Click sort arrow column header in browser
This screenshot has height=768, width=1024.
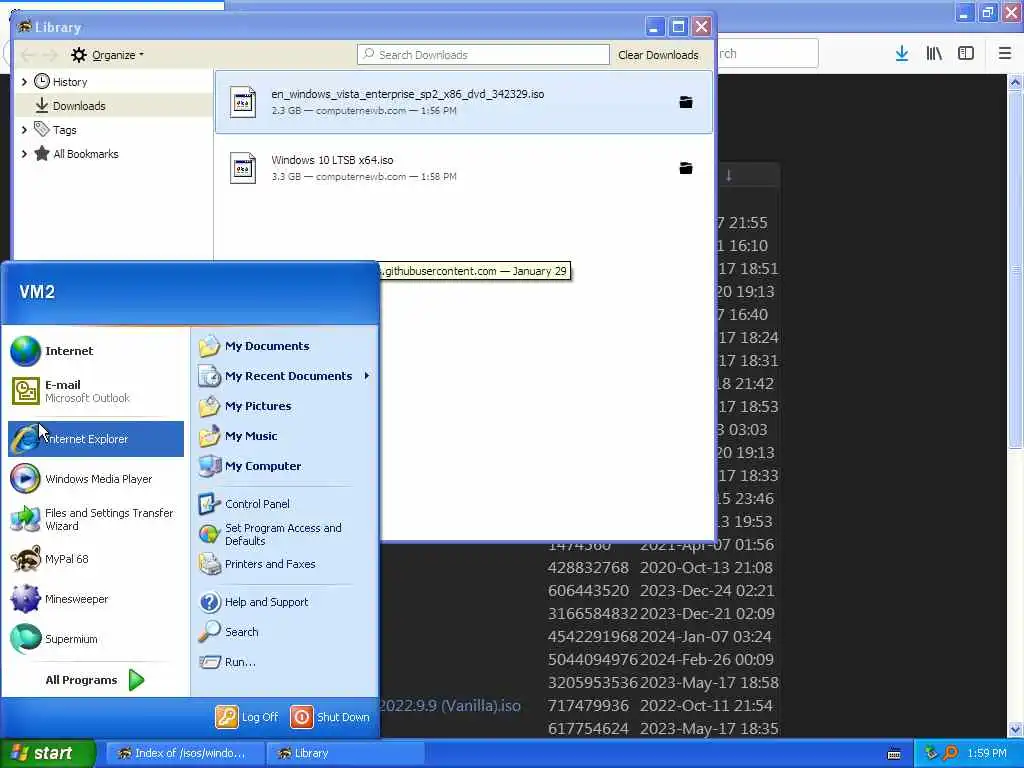(x=729, y=175)
